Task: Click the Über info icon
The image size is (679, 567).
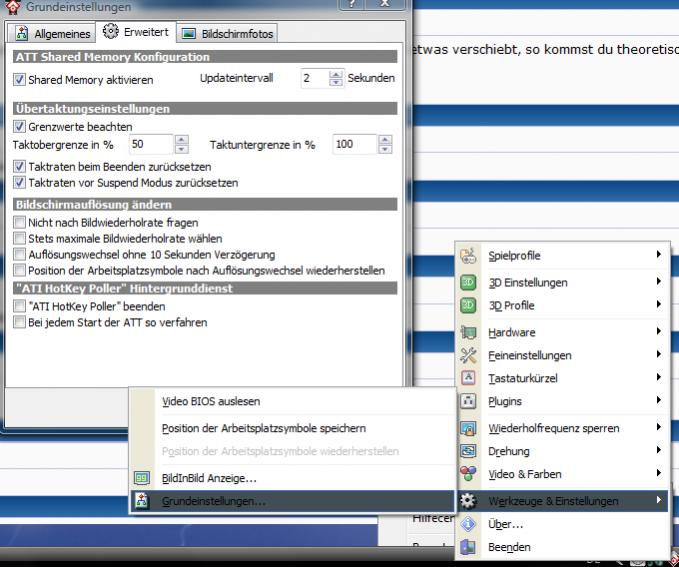Action: (x=468, y=524)
